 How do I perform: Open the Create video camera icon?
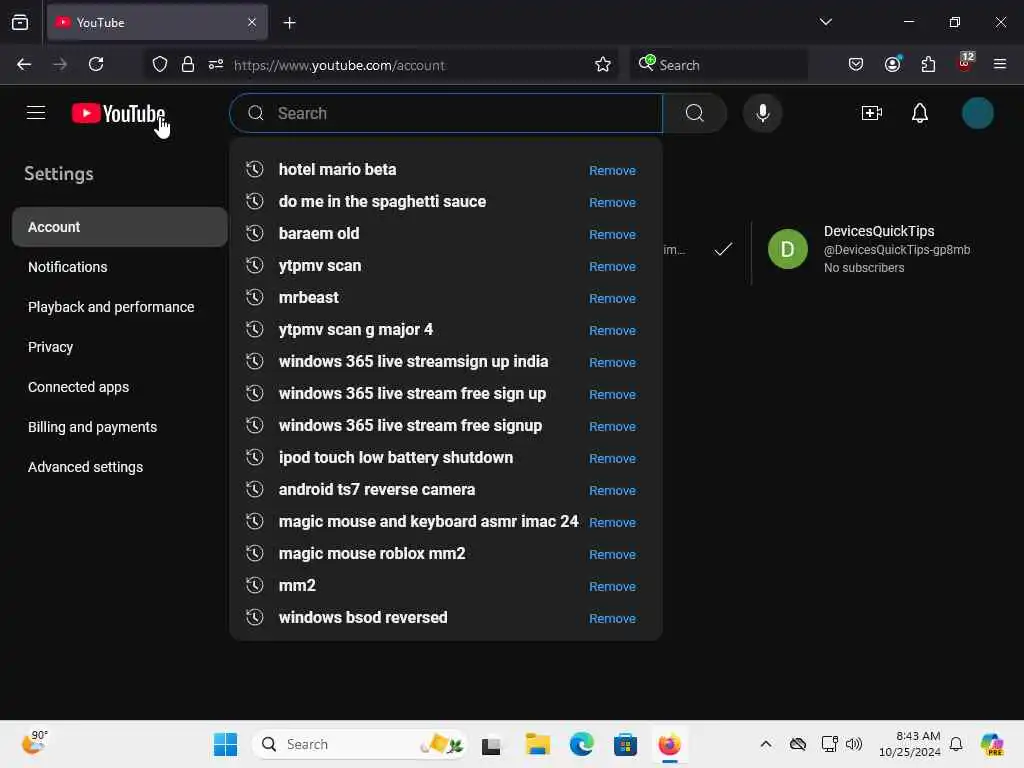coord(872,113)
